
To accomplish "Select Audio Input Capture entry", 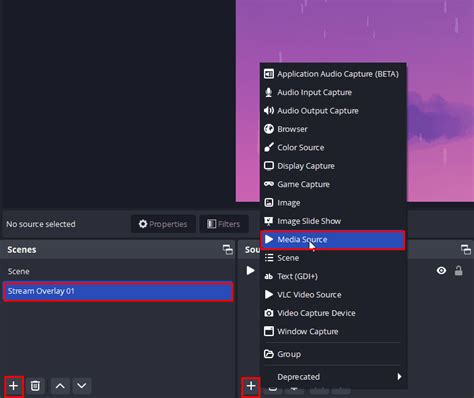I will (333, 92).
